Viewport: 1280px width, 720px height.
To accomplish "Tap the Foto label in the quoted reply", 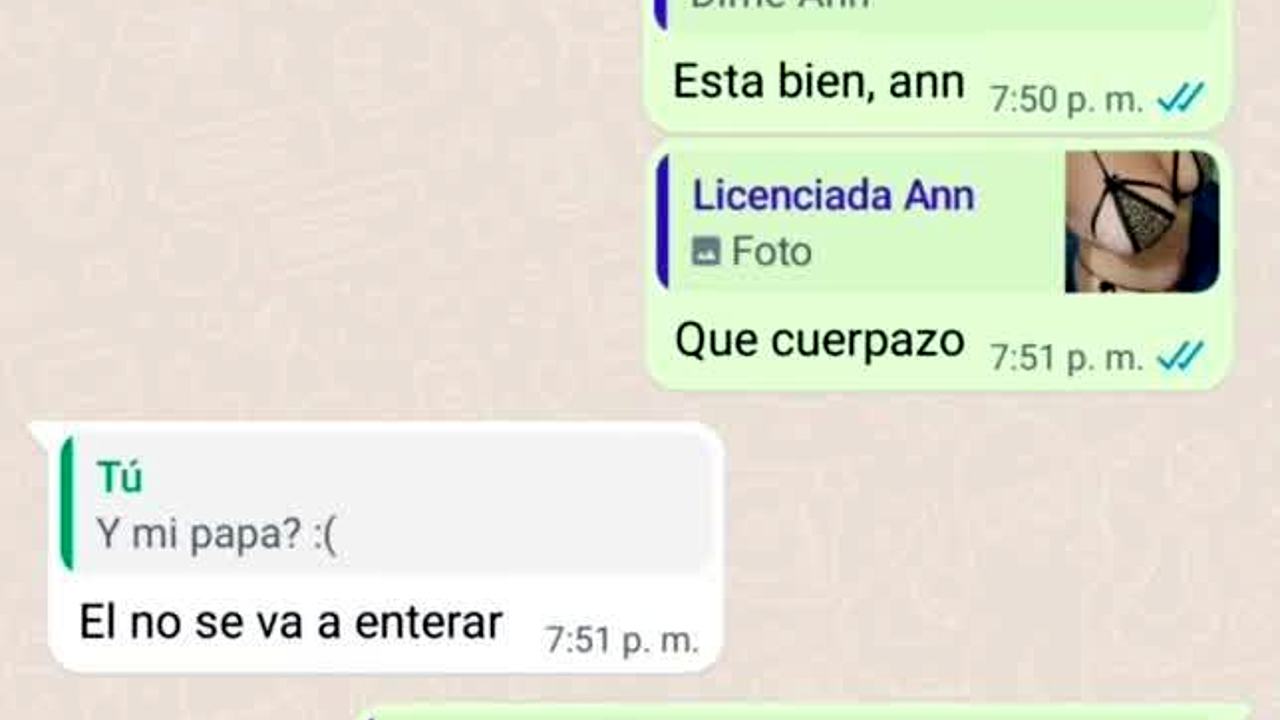I will tap(771, 251).
